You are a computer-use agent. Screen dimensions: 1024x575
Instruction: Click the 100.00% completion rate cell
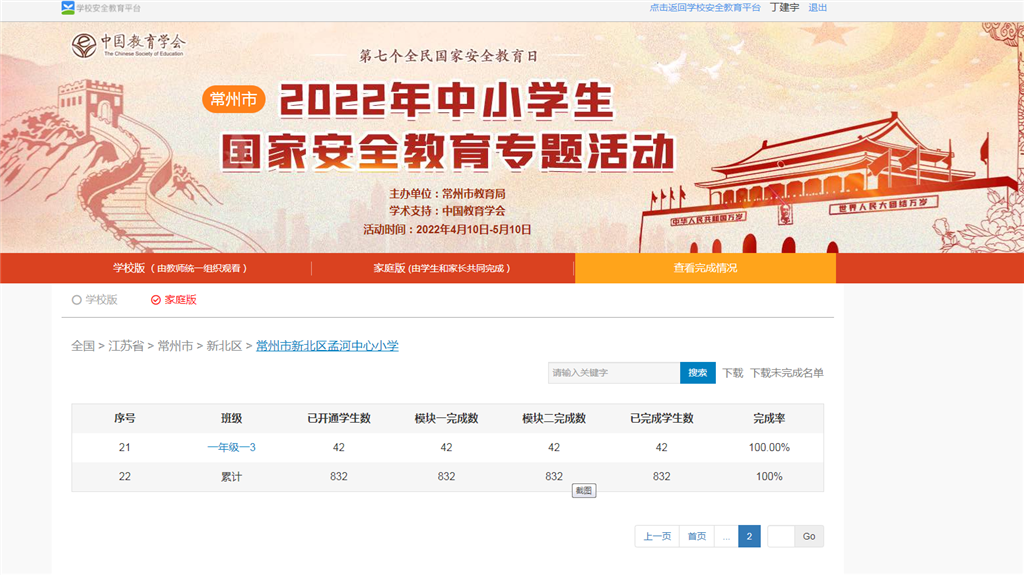769,448
